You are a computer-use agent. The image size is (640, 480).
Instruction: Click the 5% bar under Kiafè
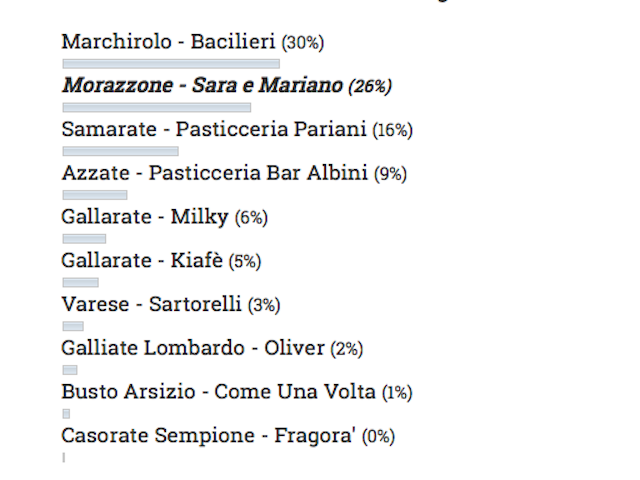coord(80,282)
